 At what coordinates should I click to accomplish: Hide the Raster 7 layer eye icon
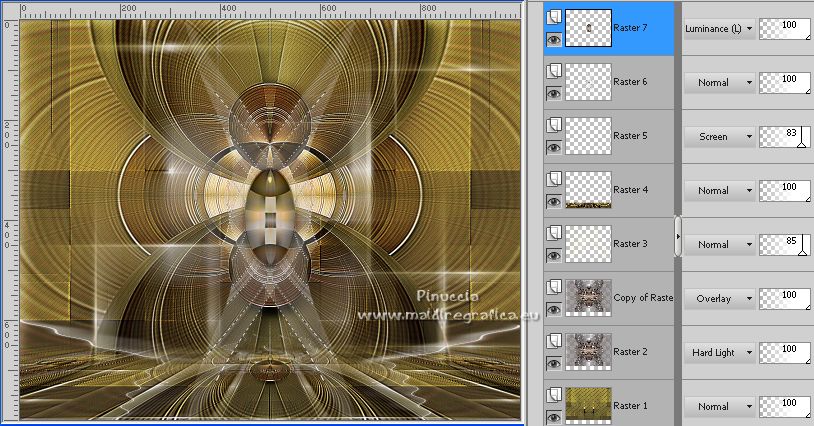tap(554, 39)
